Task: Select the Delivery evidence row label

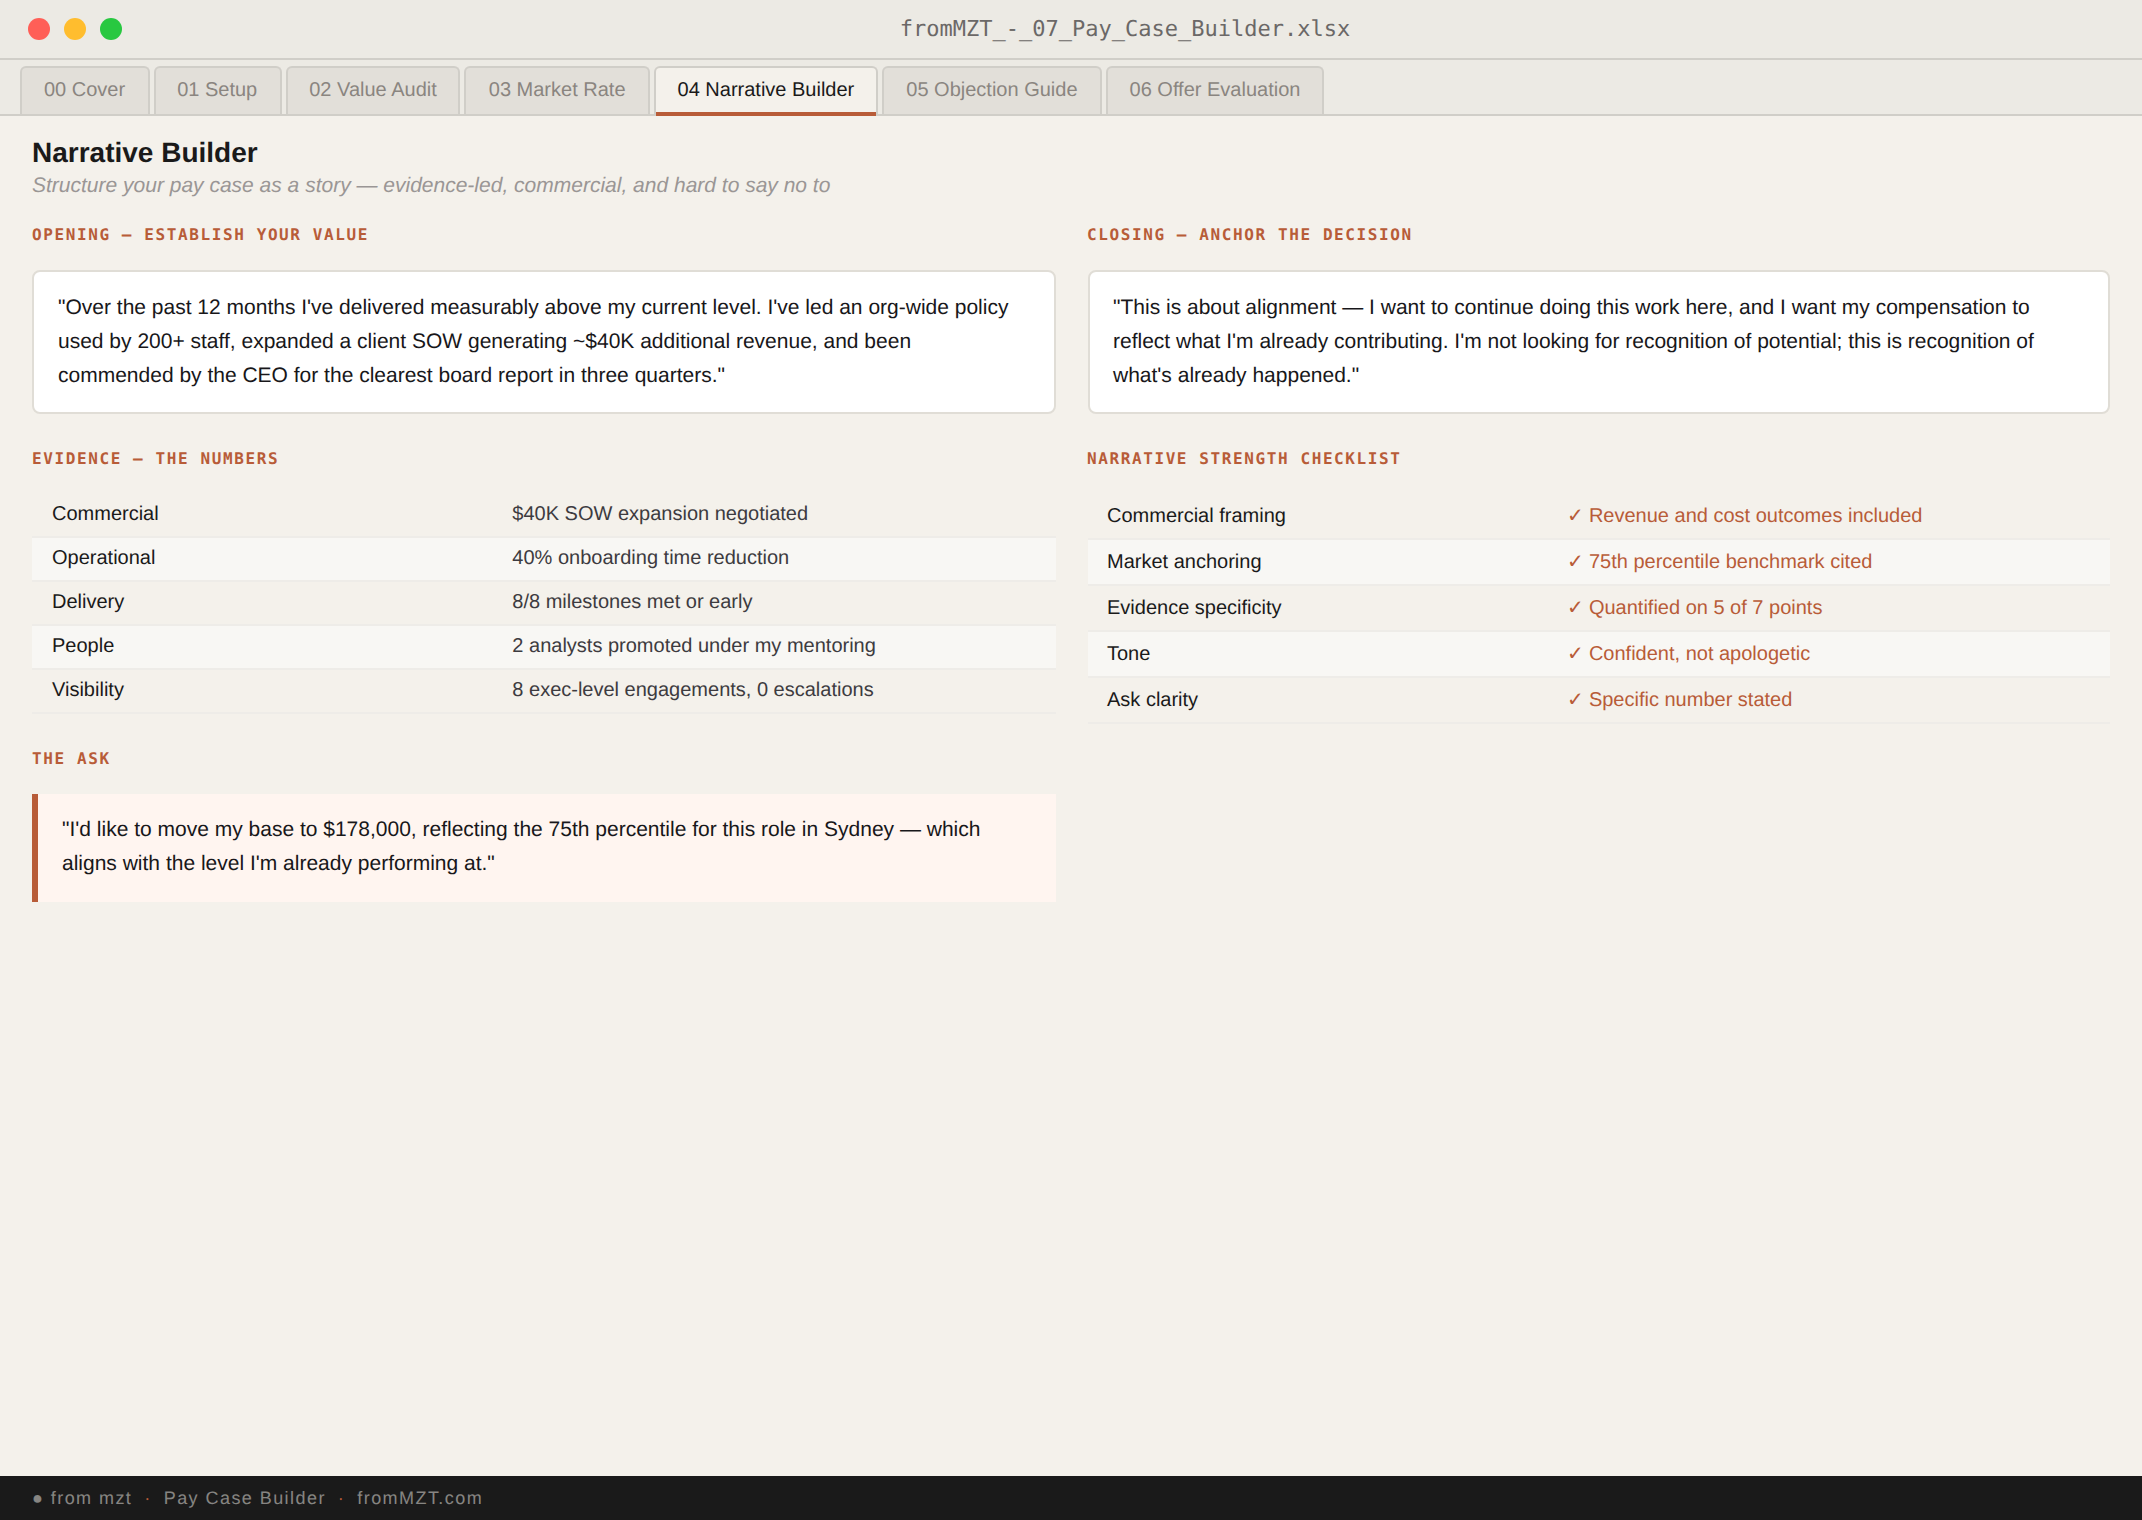Action: point(88,602)
